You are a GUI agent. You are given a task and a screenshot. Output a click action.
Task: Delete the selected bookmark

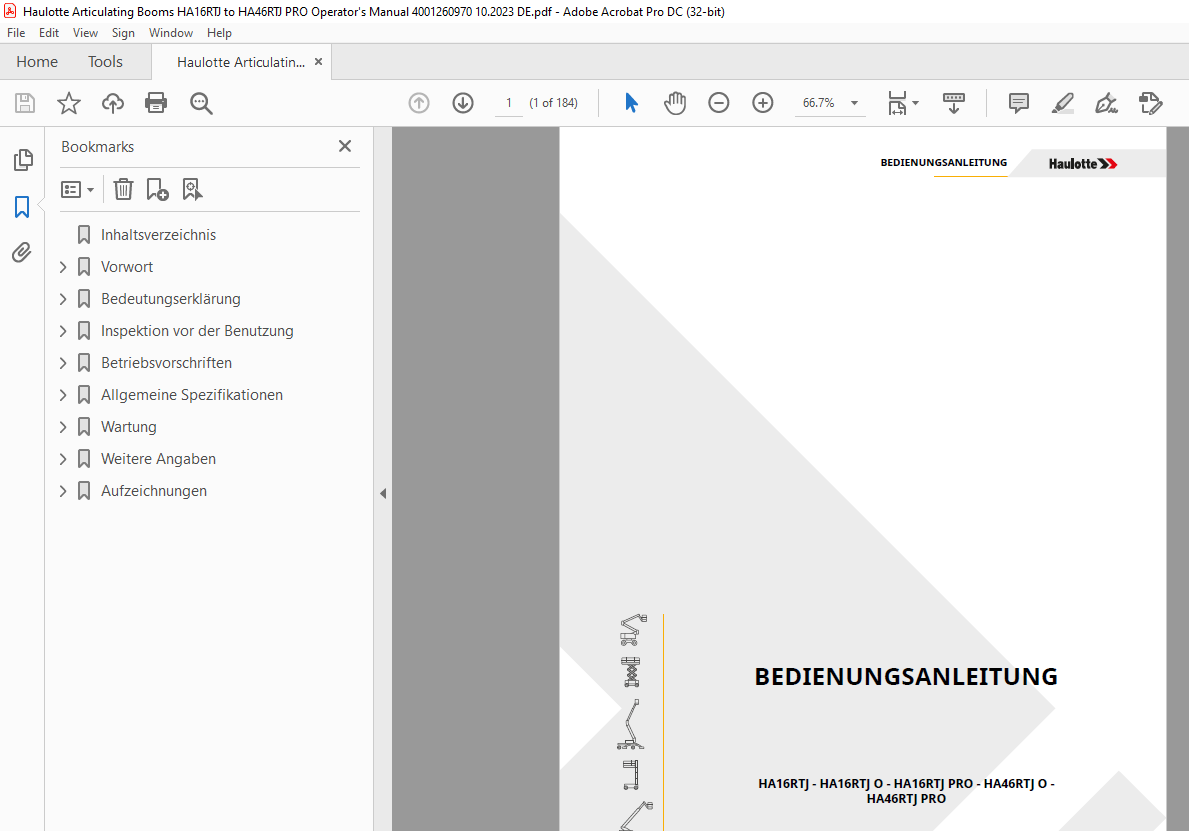123,190
